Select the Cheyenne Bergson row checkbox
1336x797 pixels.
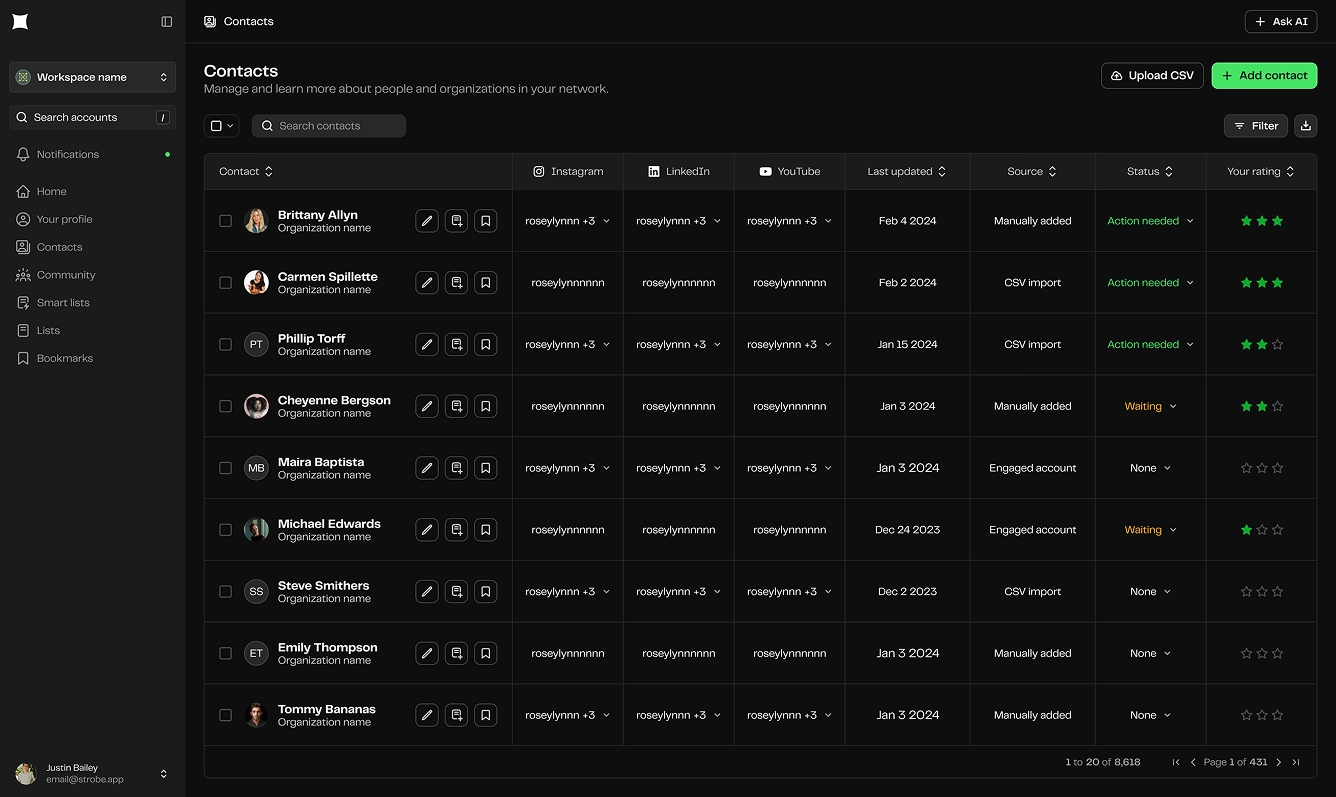pyautogui.click(x=225, y=407)
